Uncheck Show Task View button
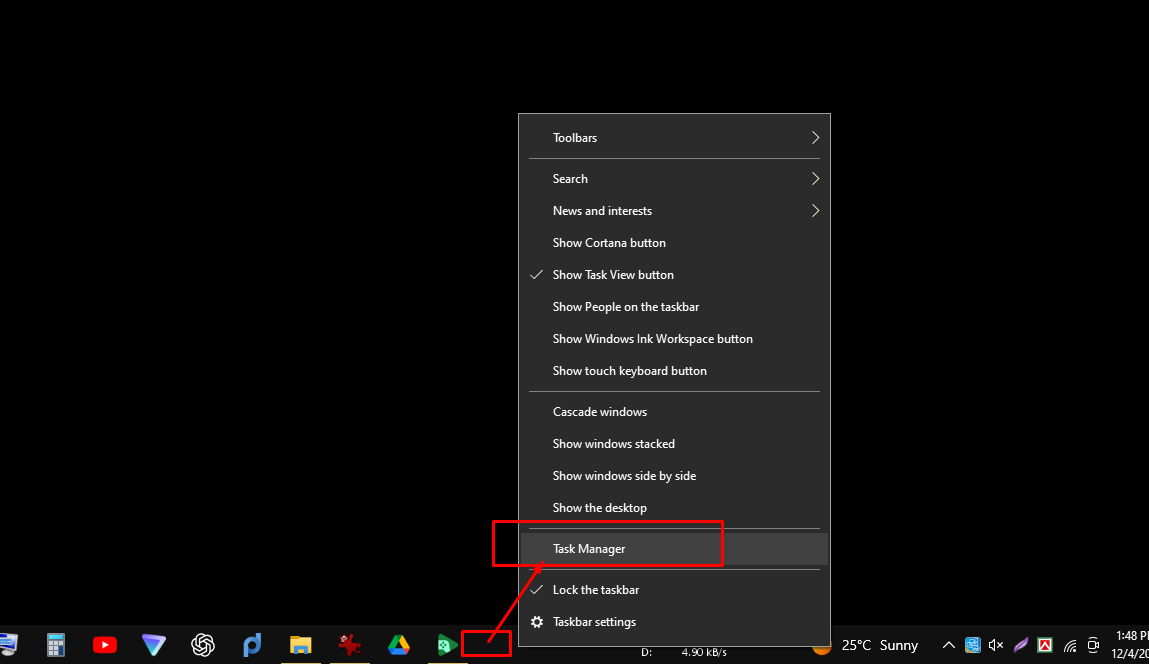The height and width of the screenshot is (664, 1149). 613,274
